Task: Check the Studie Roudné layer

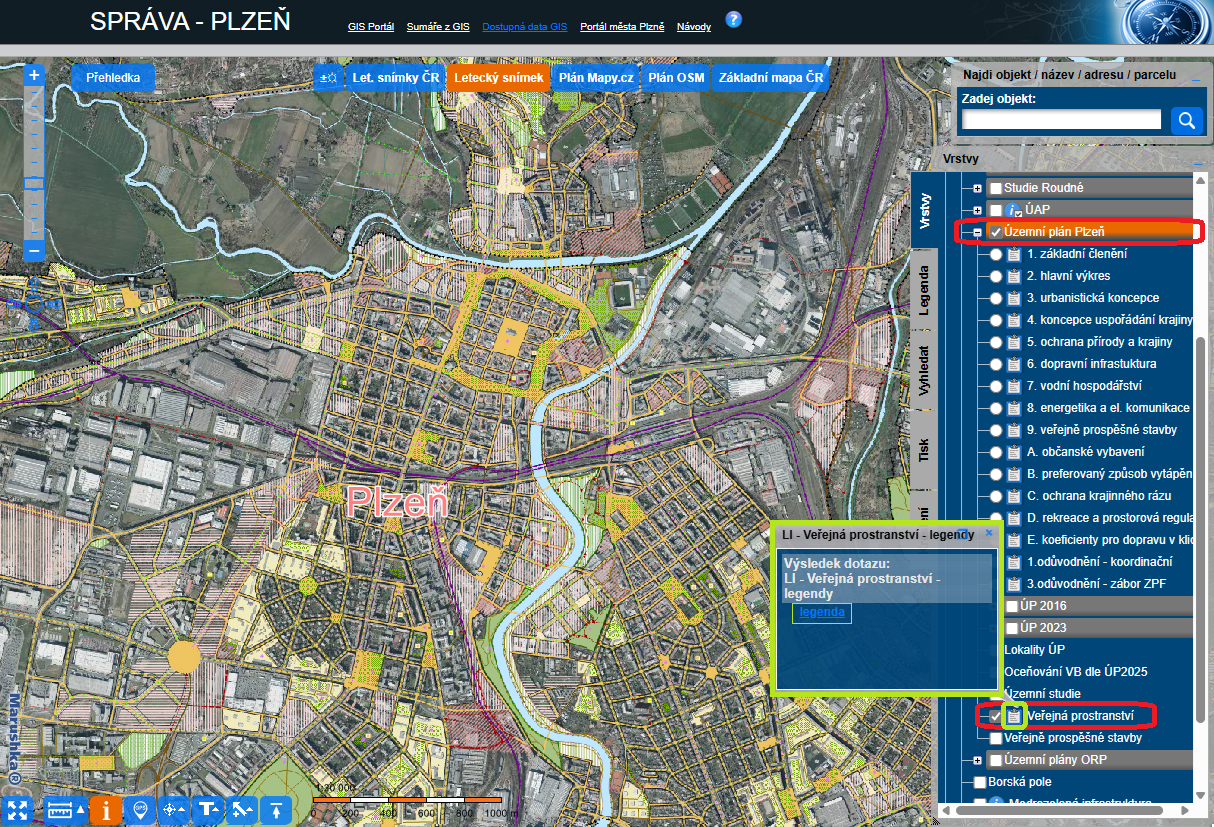Action: pos(996,188)
